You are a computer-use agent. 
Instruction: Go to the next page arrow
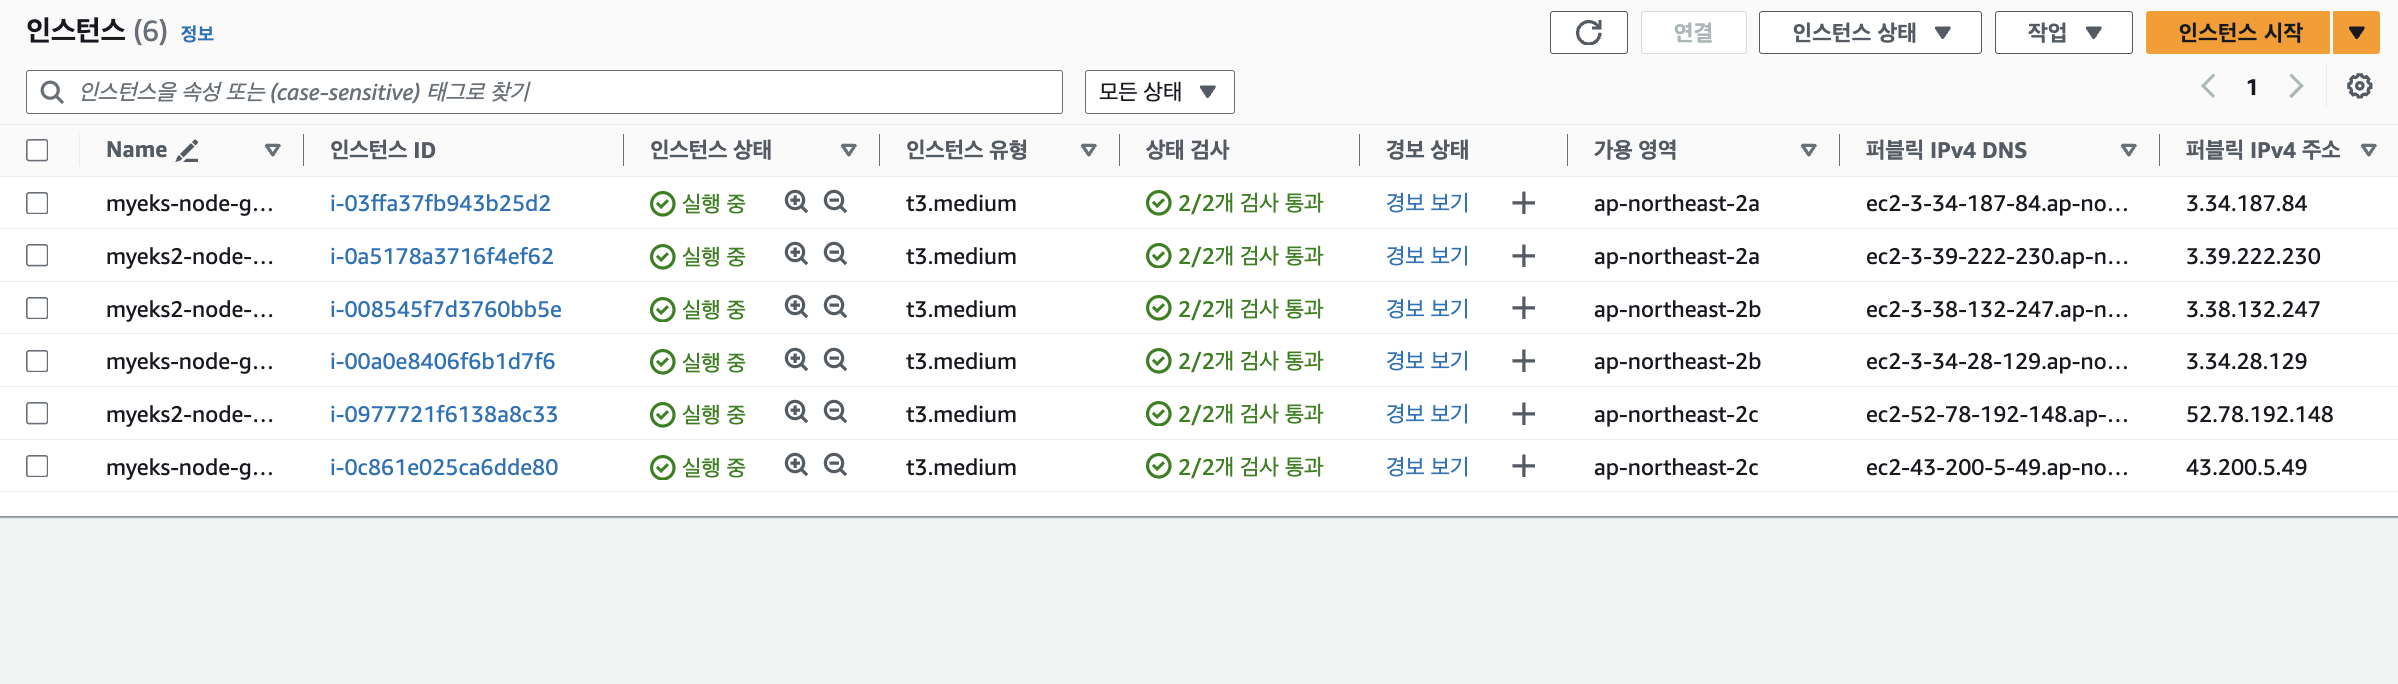coord(2296,87)
